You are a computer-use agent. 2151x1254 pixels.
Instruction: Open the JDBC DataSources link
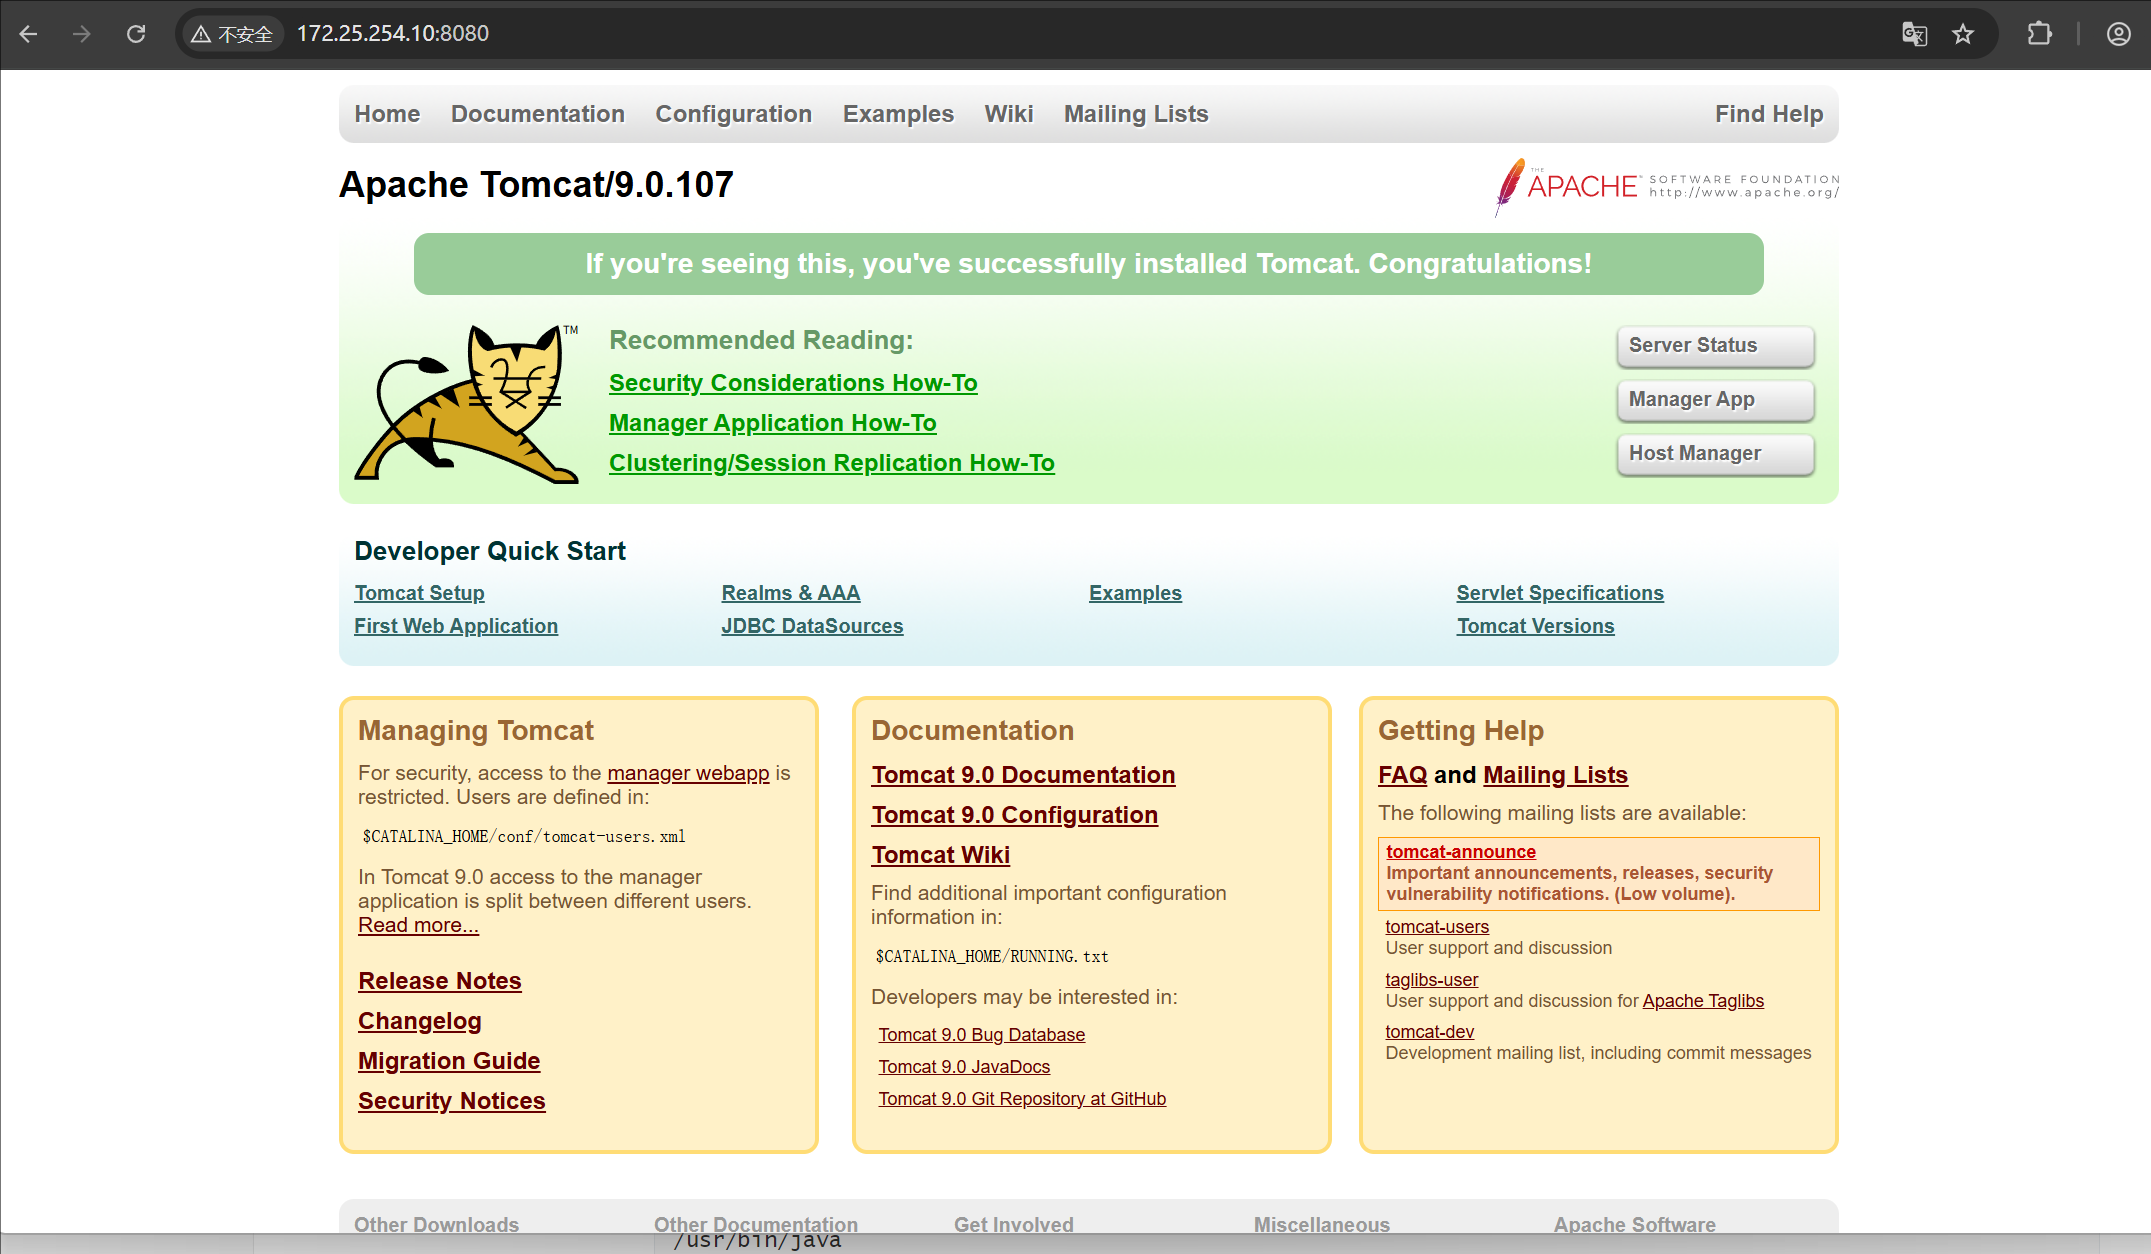pyautogui.click(x=812, y=626)
